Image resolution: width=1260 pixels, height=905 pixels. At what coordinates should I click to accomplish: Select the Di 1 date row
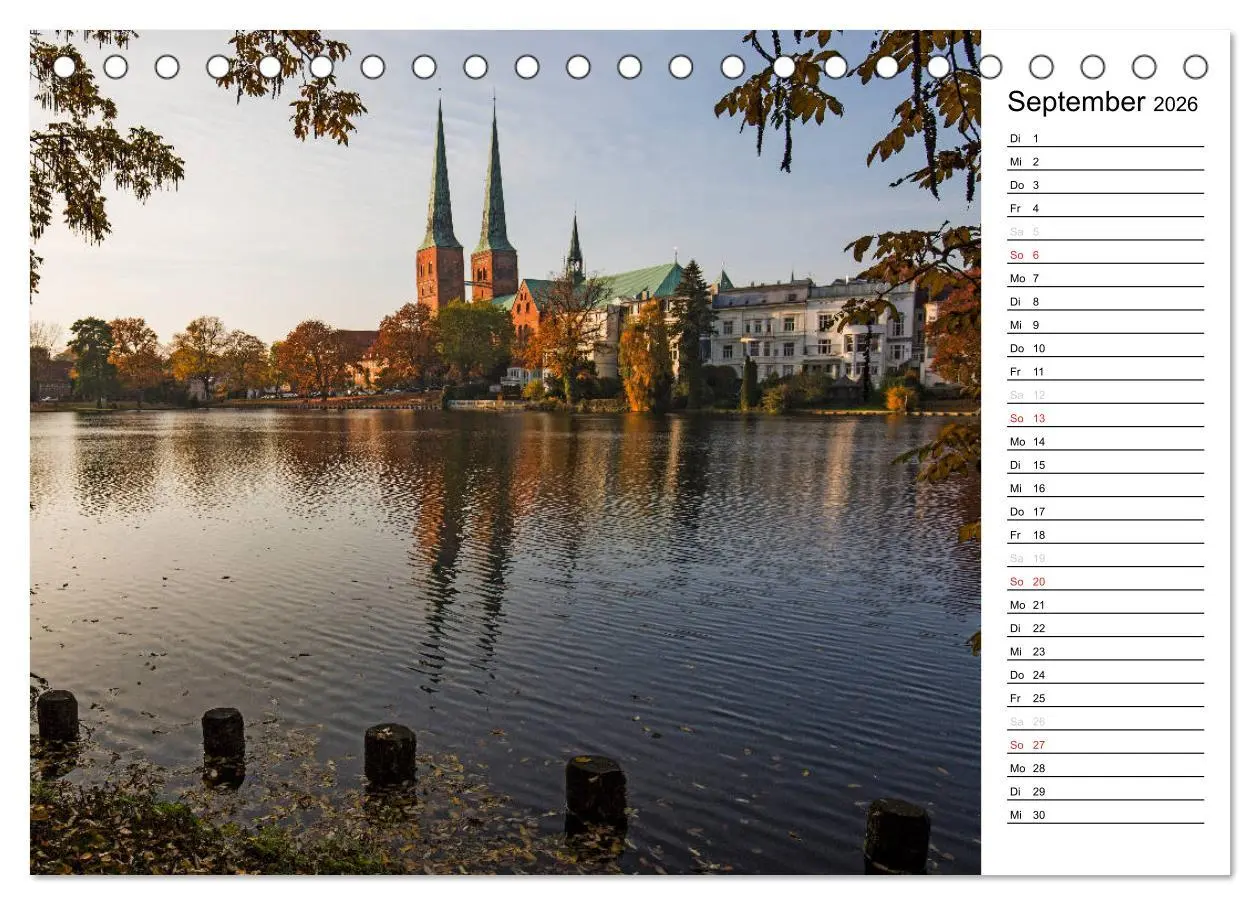coord(1105,138)
